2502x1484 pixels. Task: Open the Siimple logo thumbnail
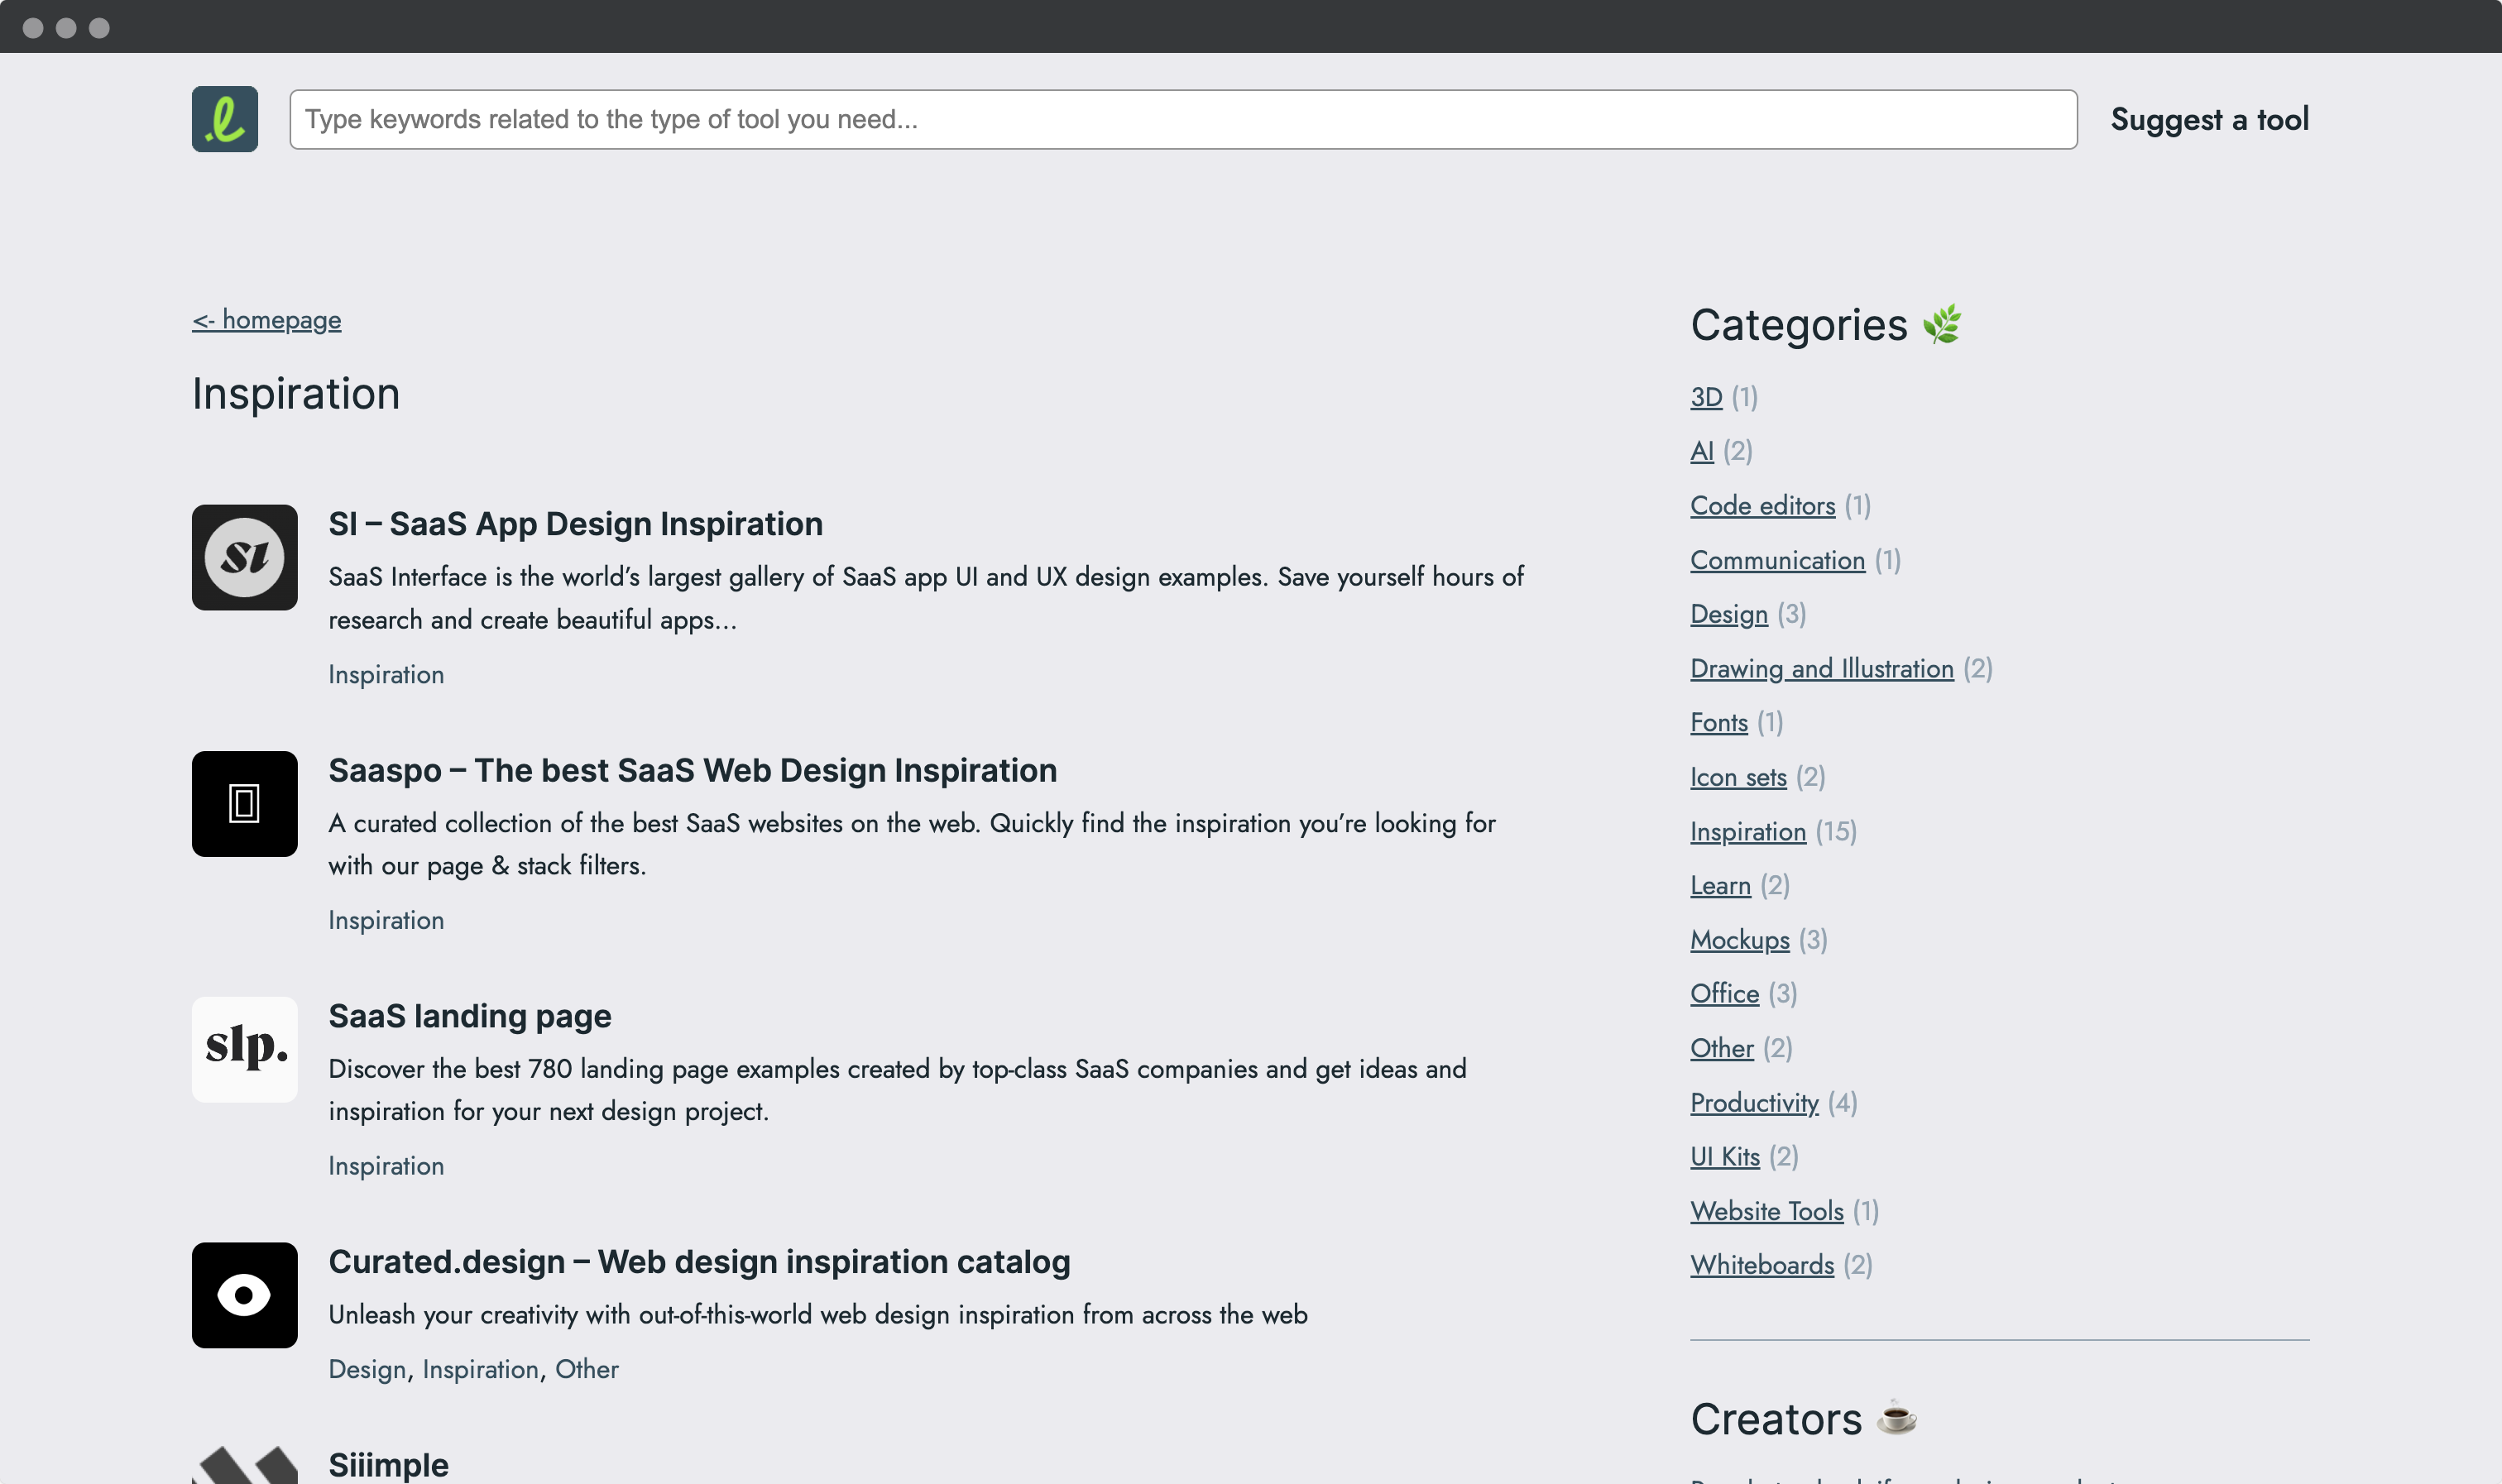[244, 1464]
